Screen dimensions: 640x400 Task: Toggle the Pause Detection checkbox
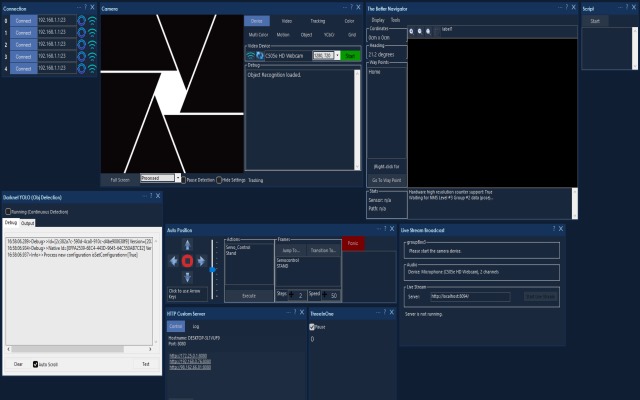coord(183,180)
